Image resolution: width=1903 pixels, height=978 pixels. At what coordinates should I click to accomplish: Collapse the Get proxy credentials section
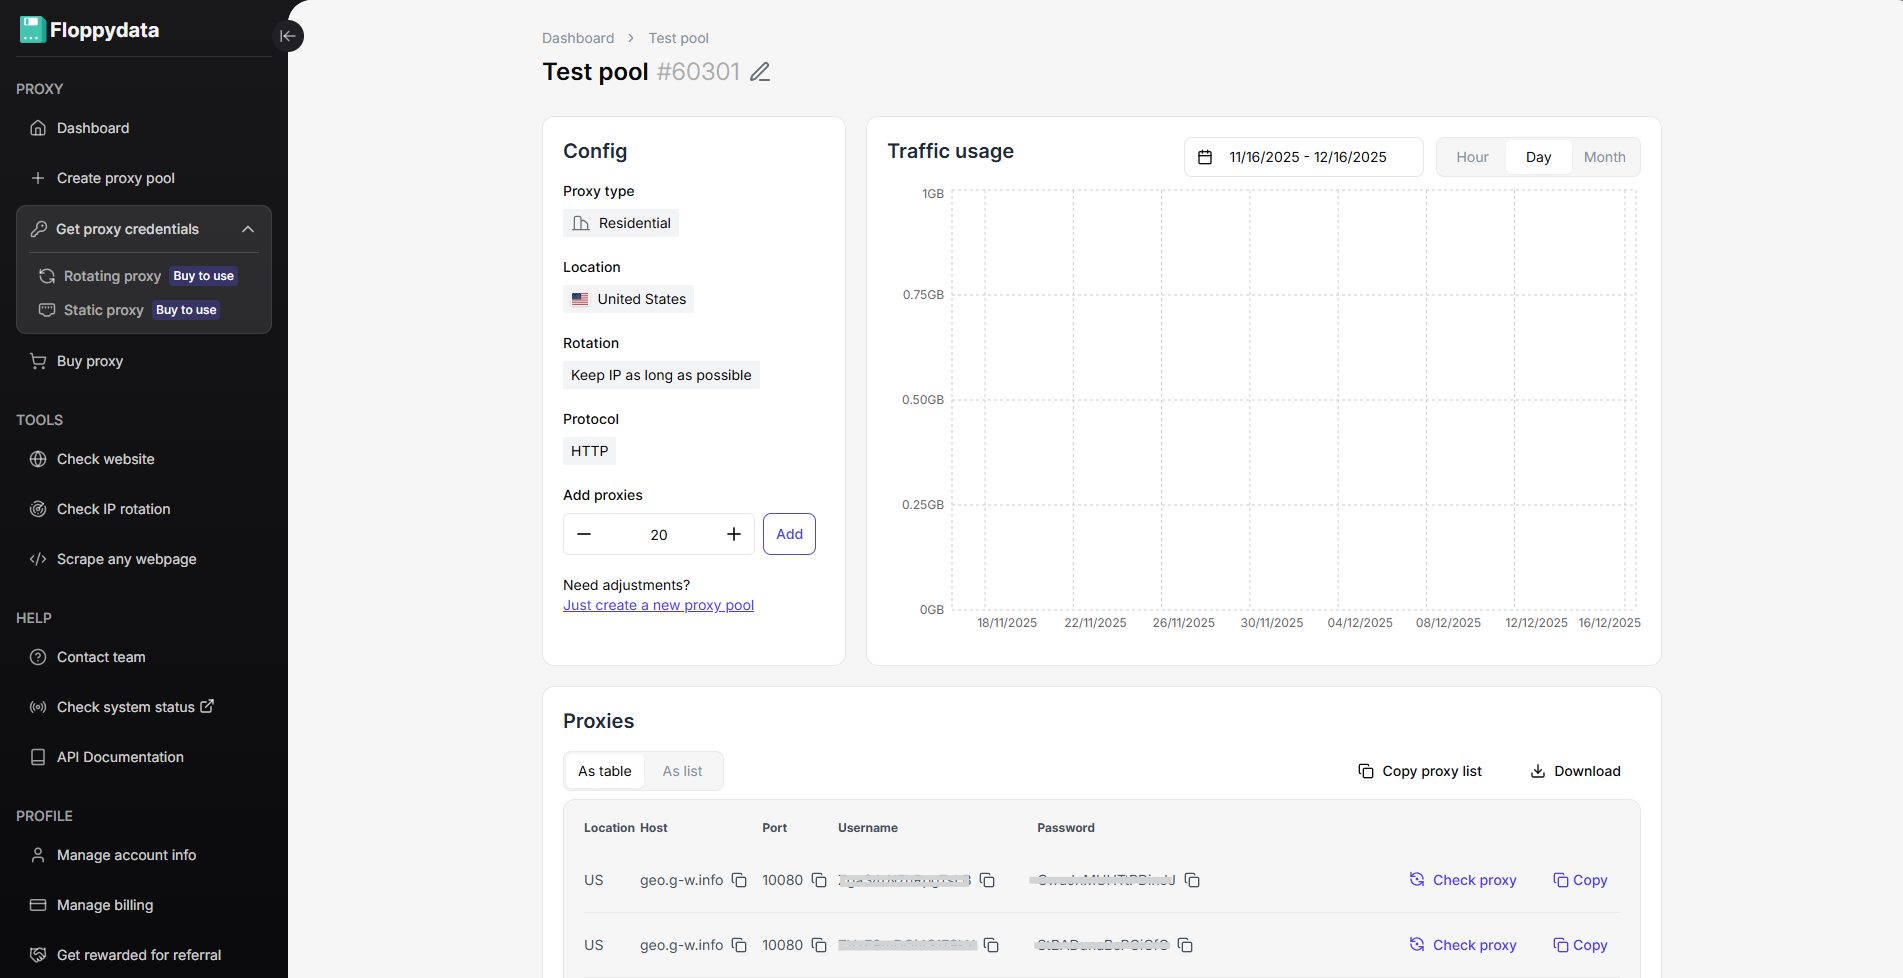248,229
